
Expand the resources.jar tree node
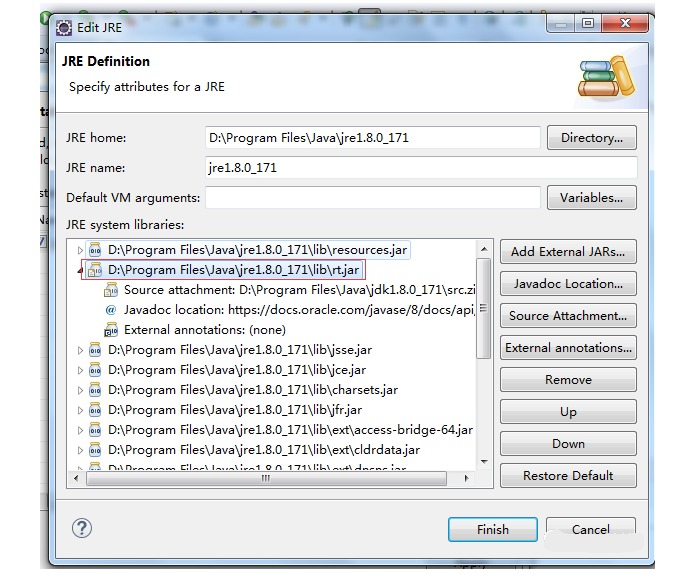click(x=80, y=250)
